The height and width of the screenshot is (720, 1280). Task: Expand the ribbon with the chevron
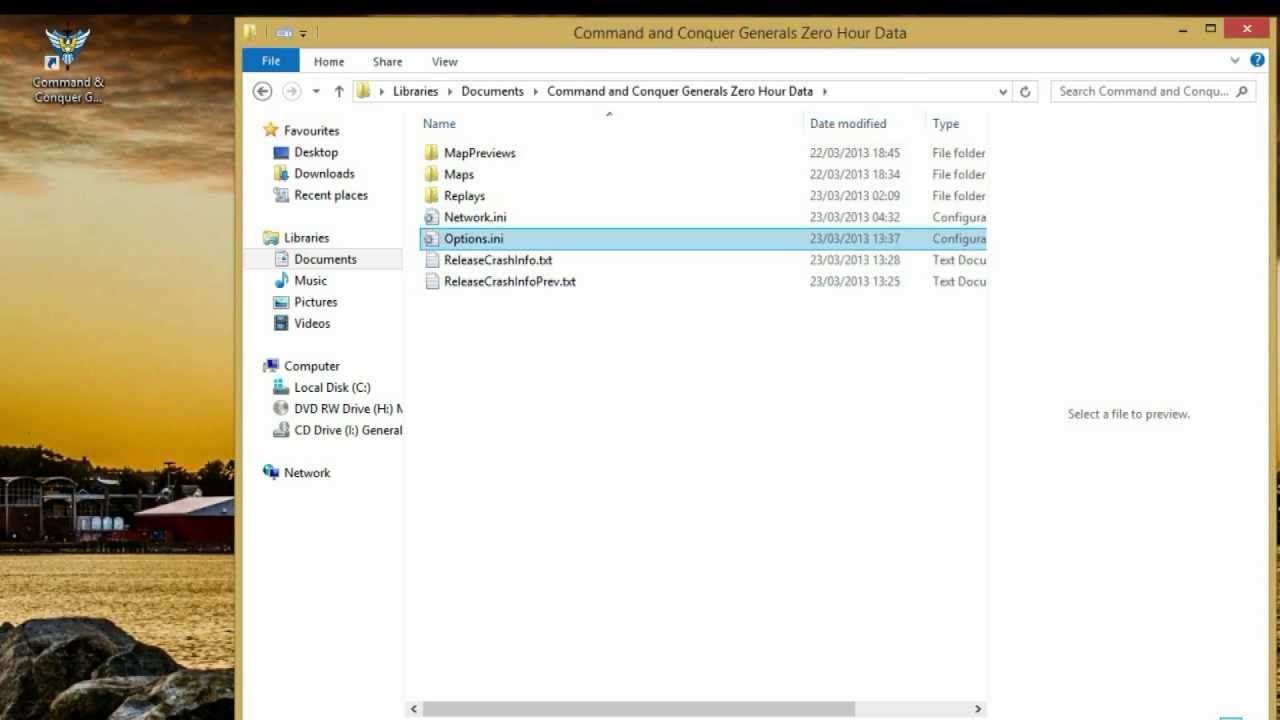point(1235,61)
